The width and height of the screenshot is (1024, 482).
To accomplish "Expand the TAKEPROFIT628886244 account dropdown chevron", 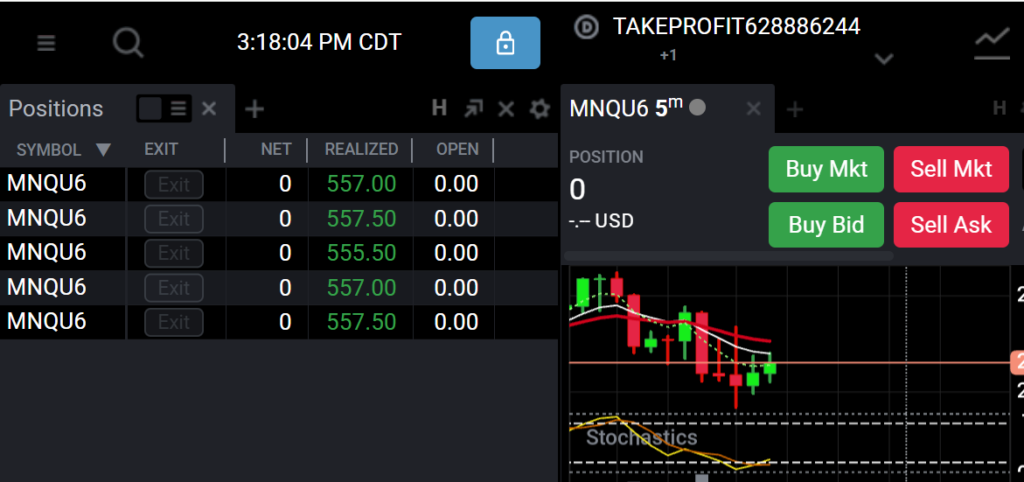I will pos(884,59).
